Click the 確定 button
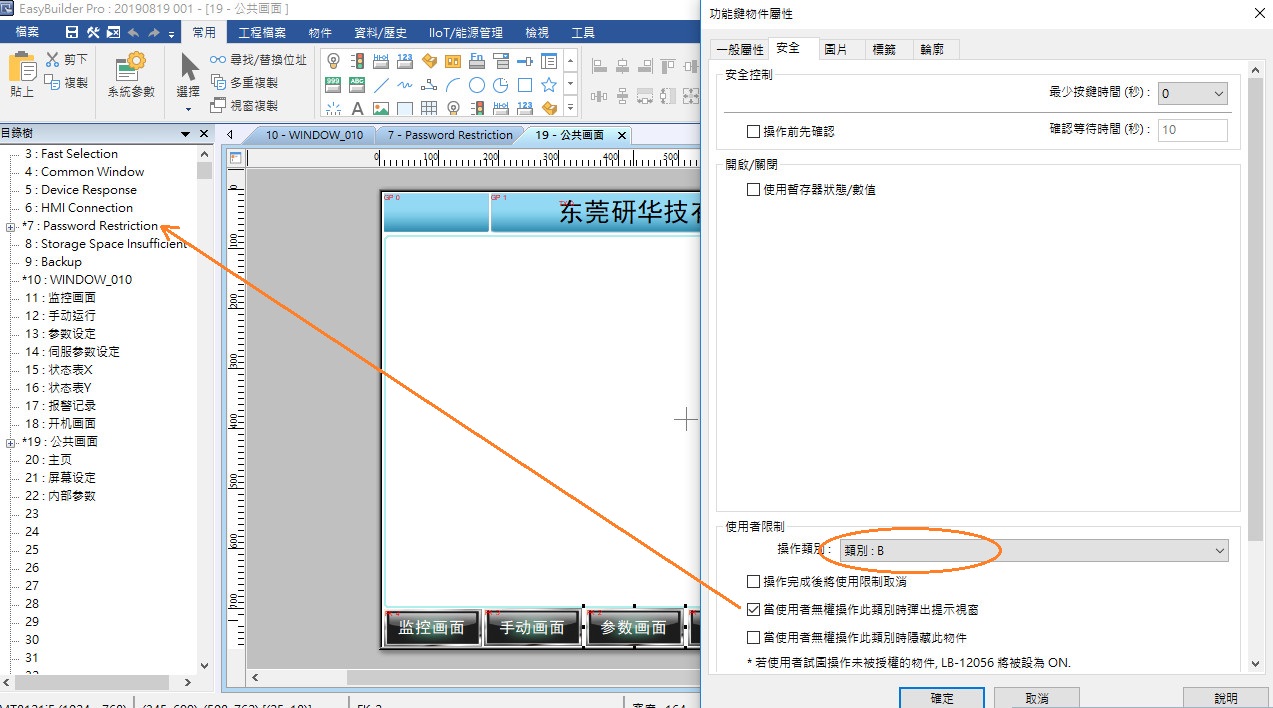The image size is (1273, 708). tap(941, 698)
